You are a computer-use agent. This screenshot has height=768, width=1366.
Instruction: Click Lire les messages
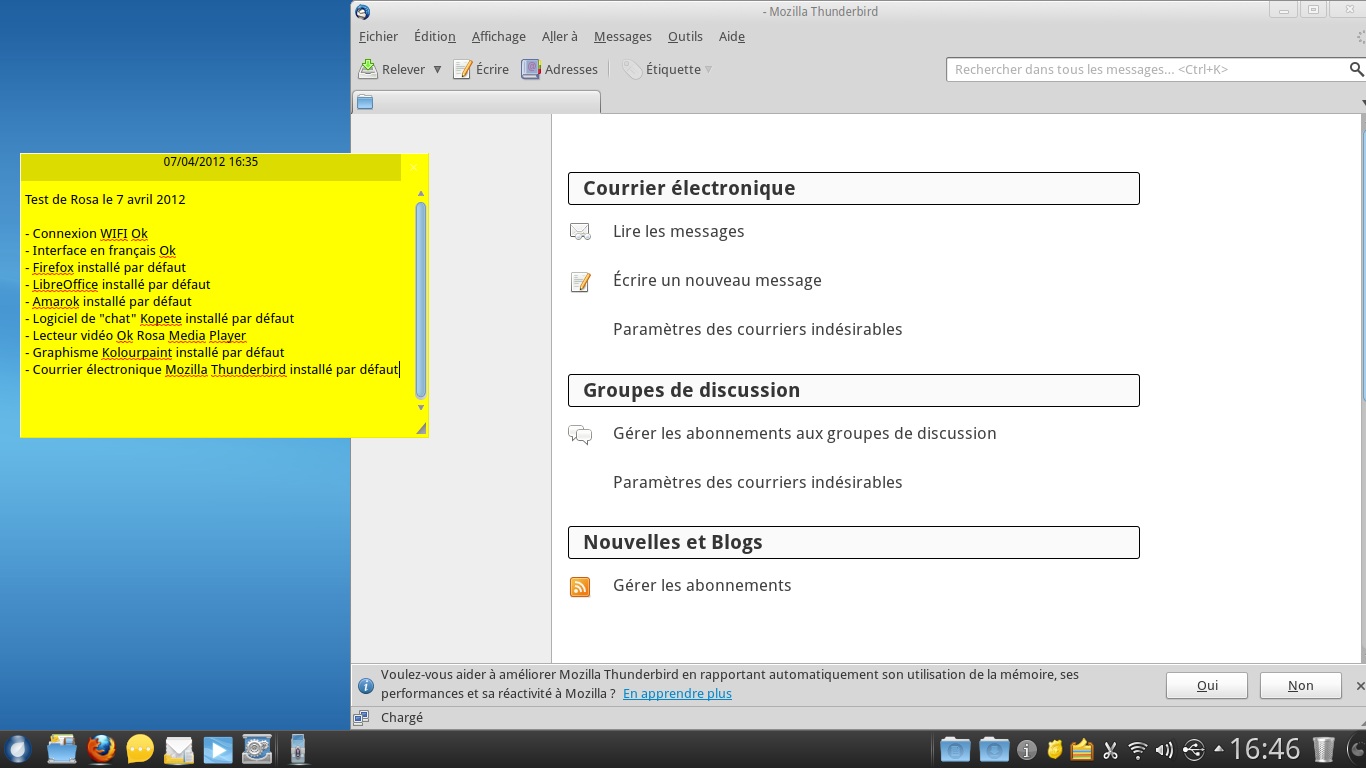679,231
